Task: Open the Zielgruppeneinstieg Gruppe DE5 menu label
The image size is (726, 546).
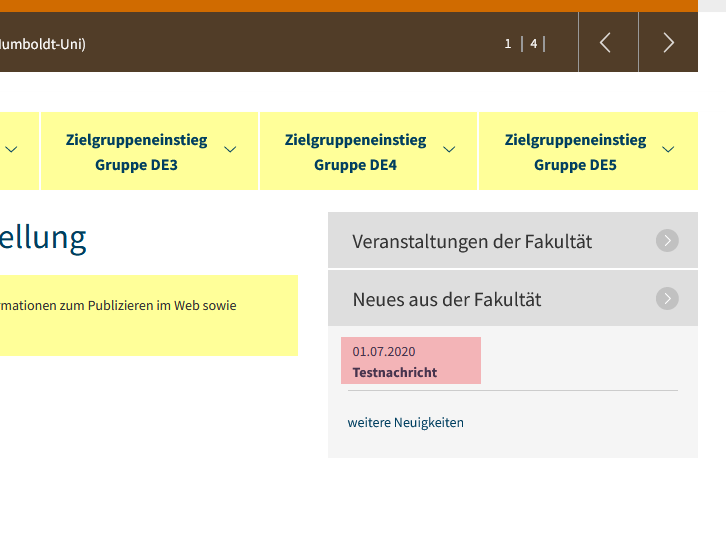Action: tap(575, 152)
